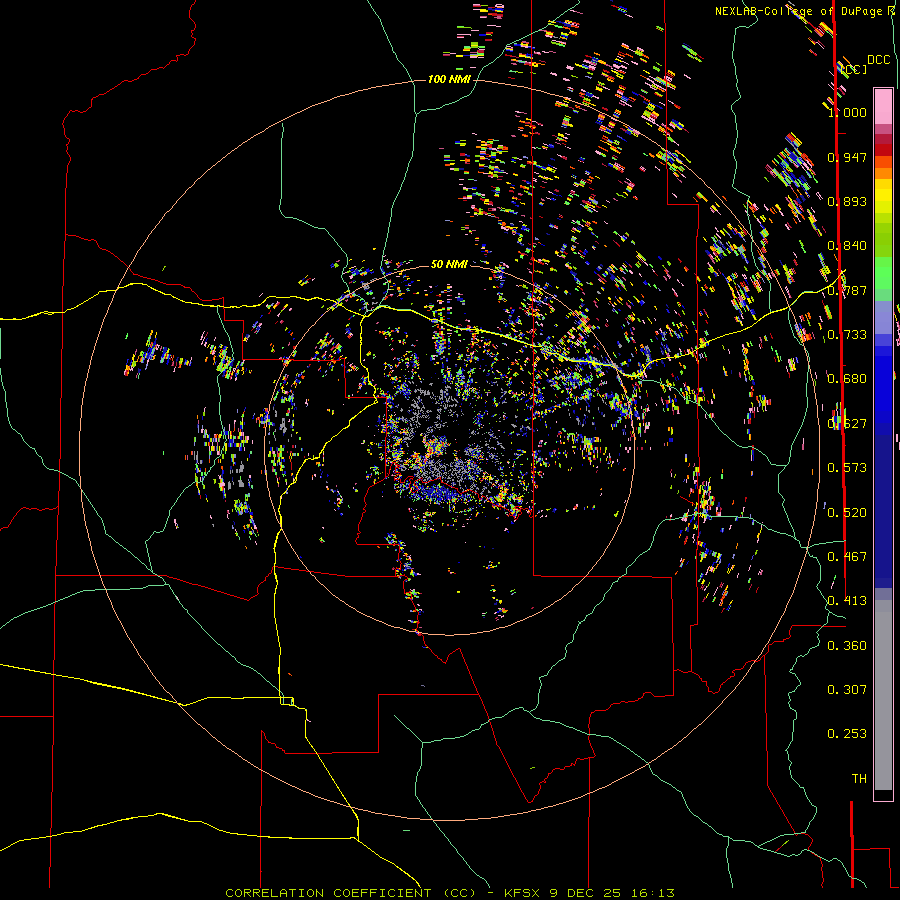Screen dimensions: 900x900
Task: Click the [CC] unit label by the legend
Action: [x=855, y=69]
